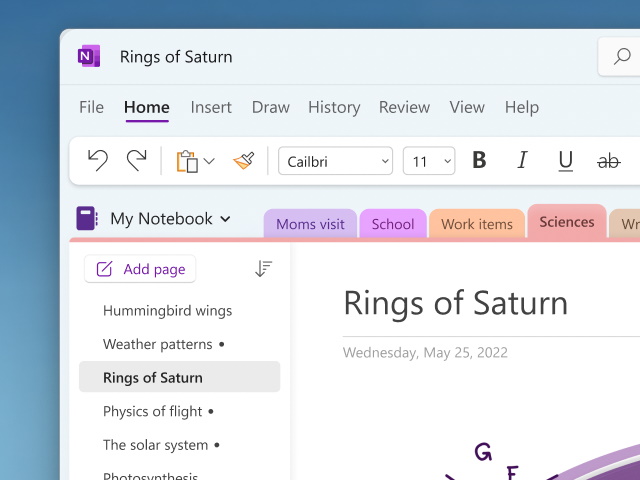Image resolution: width=640 pixels, height=480 pixels.
Task: Redo the last action
Action: coord(137,160)
